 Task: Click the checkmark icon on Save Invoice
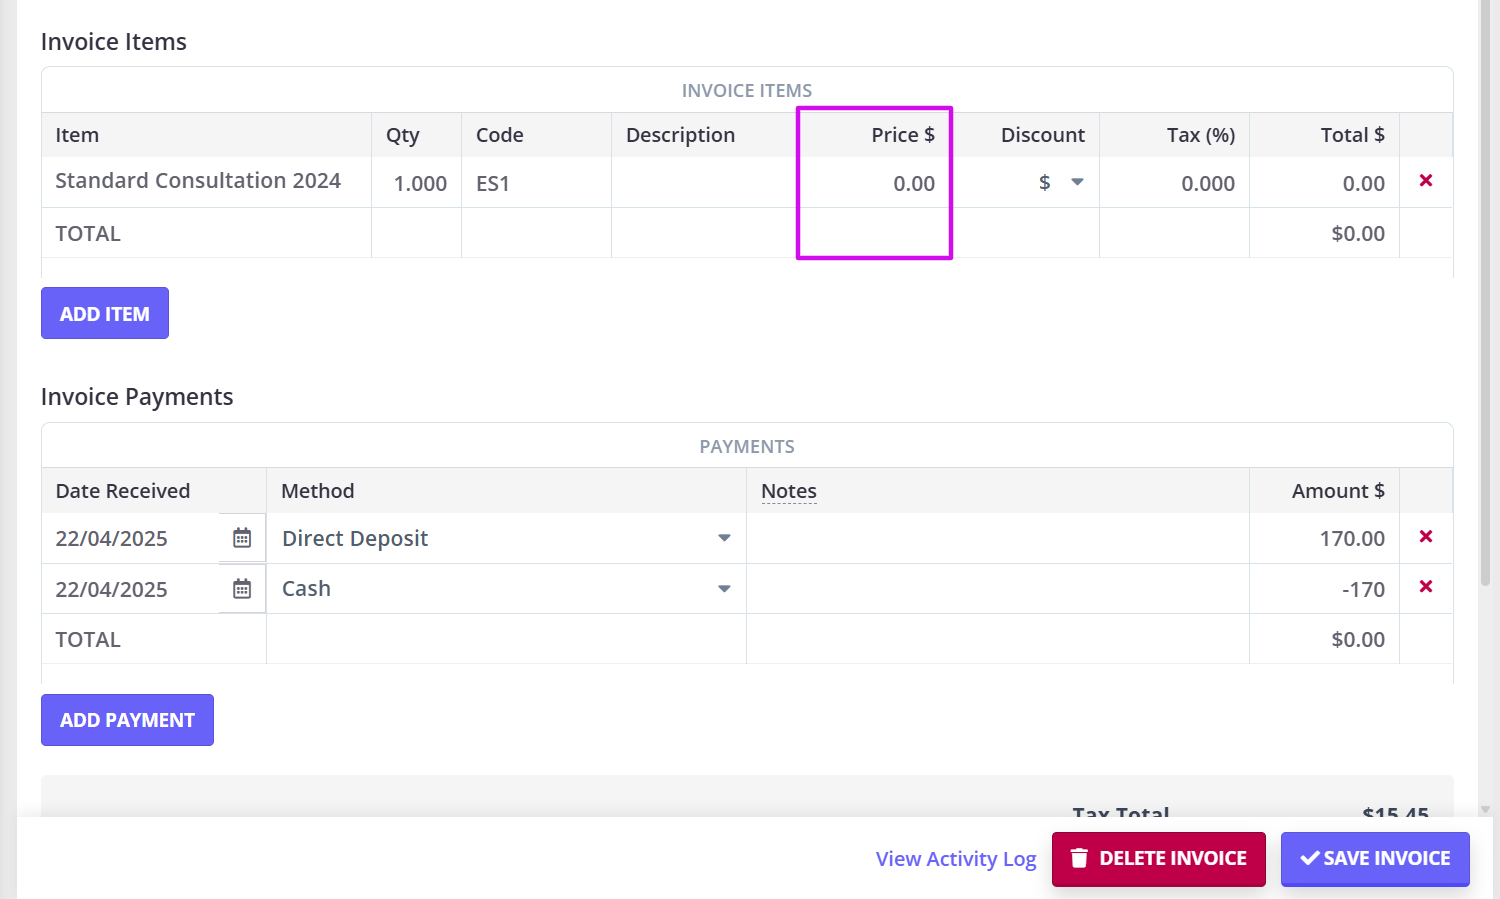tap(1310, 858)
